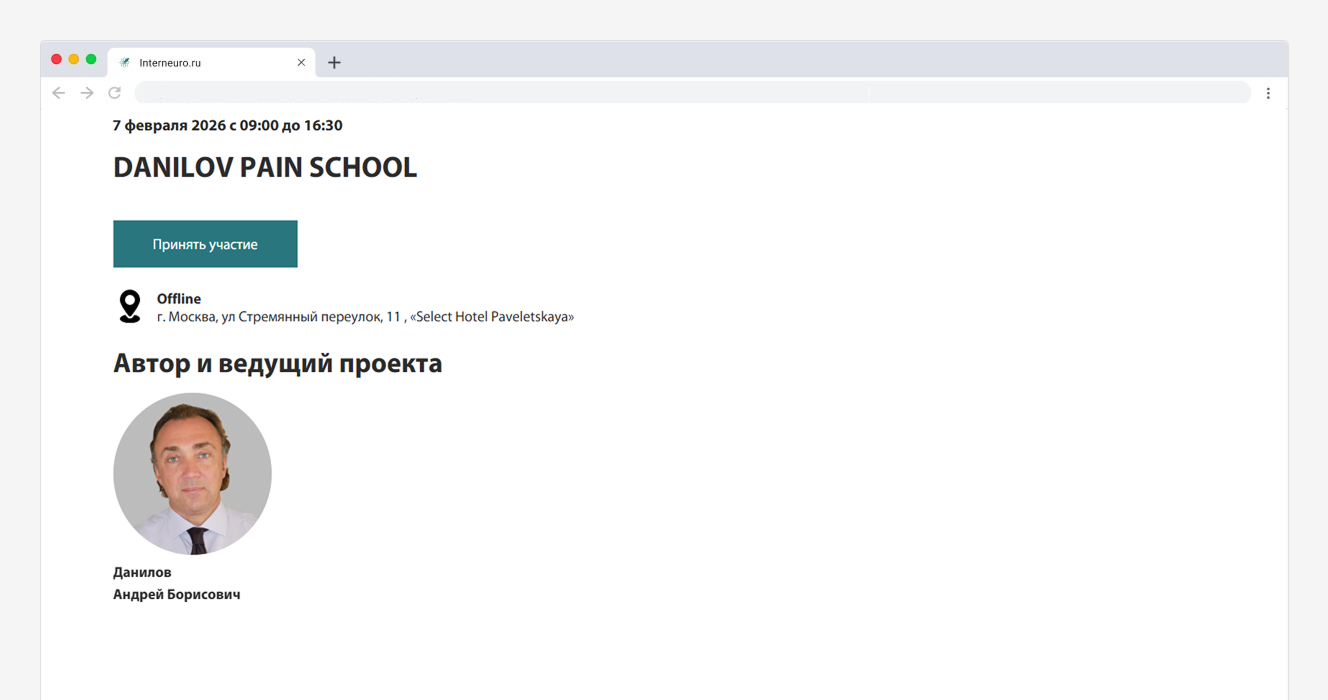Viewport: 1328px width, 700px height.
Task: Click the Автор и ведущий проекта heading
Action: (x=277, y=363)
